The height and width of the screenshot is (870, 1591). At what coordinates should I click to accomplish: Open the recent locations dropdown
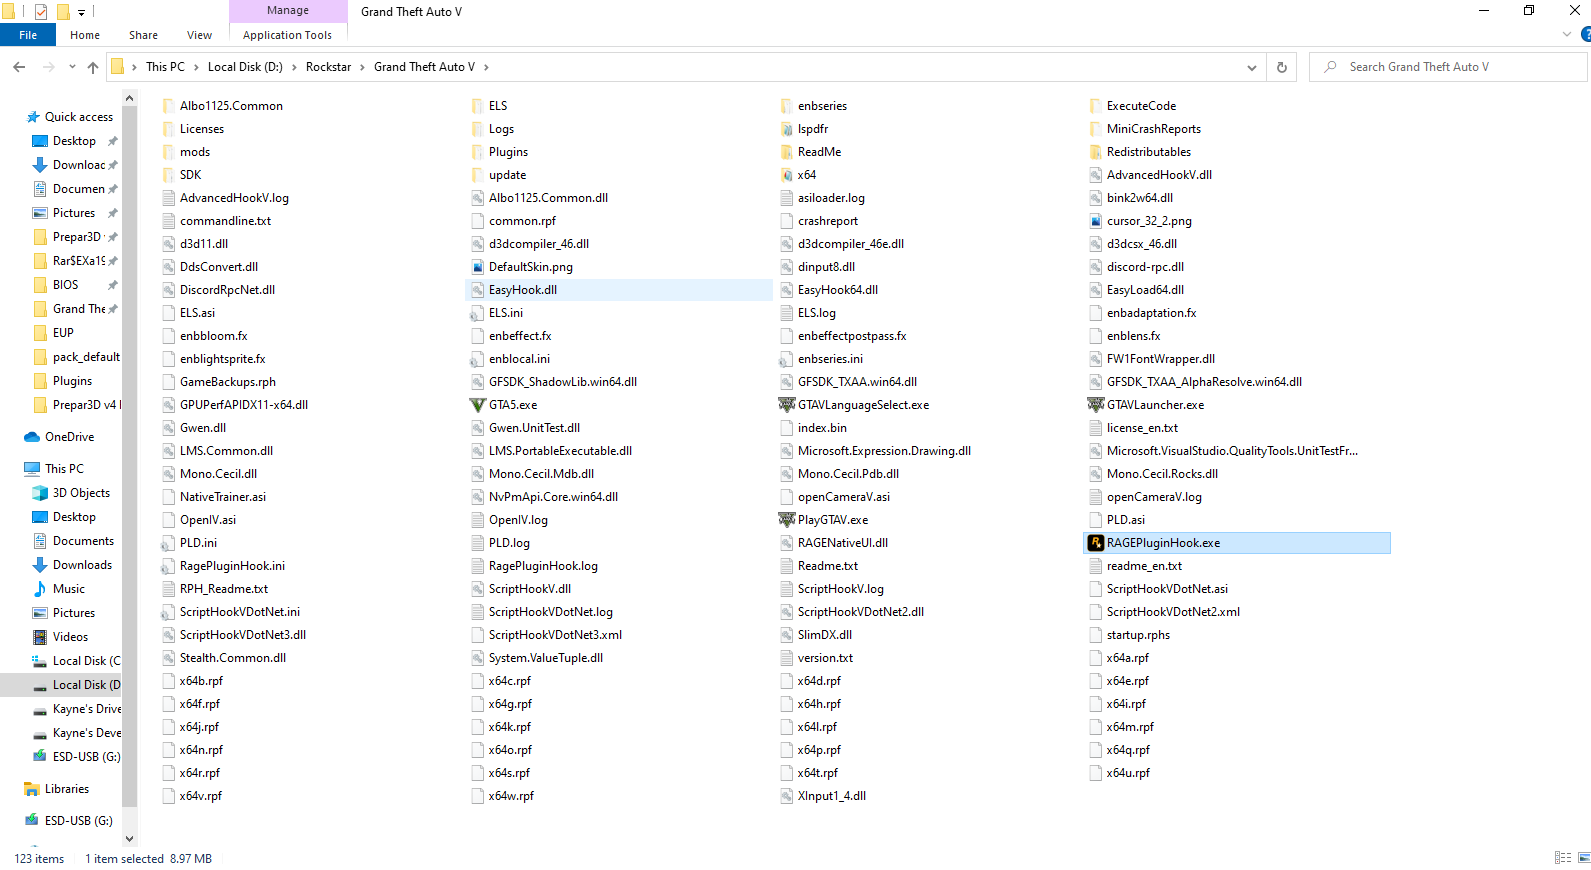72,67
